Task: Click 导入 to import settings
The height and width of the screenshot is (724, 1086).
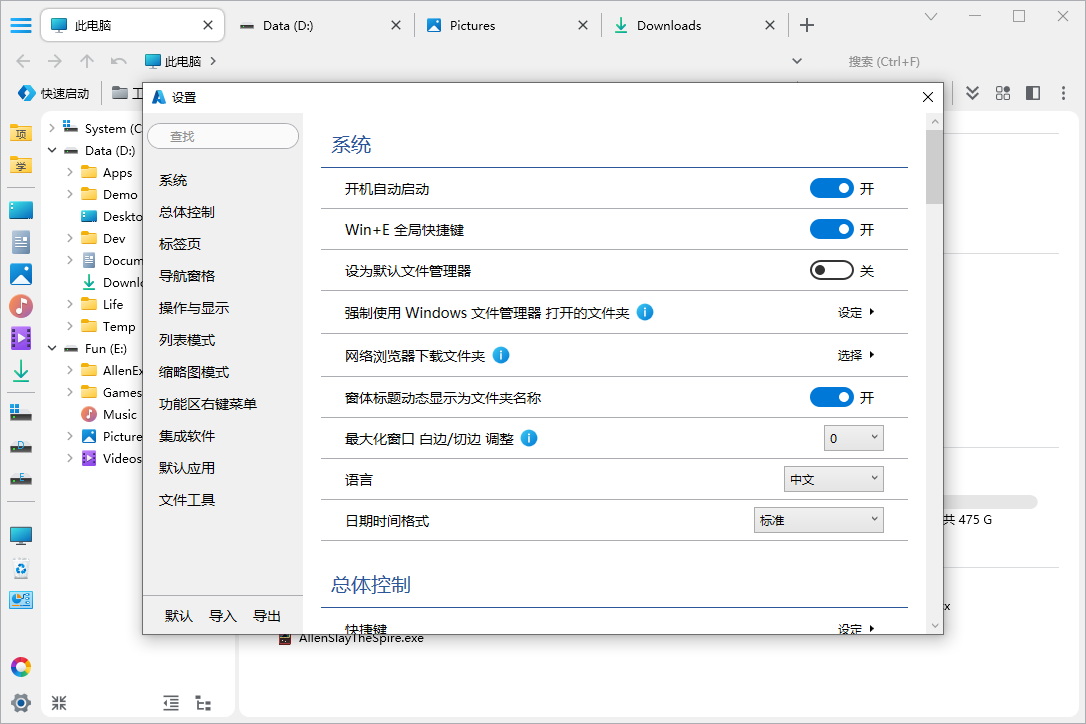Action: 223,616
